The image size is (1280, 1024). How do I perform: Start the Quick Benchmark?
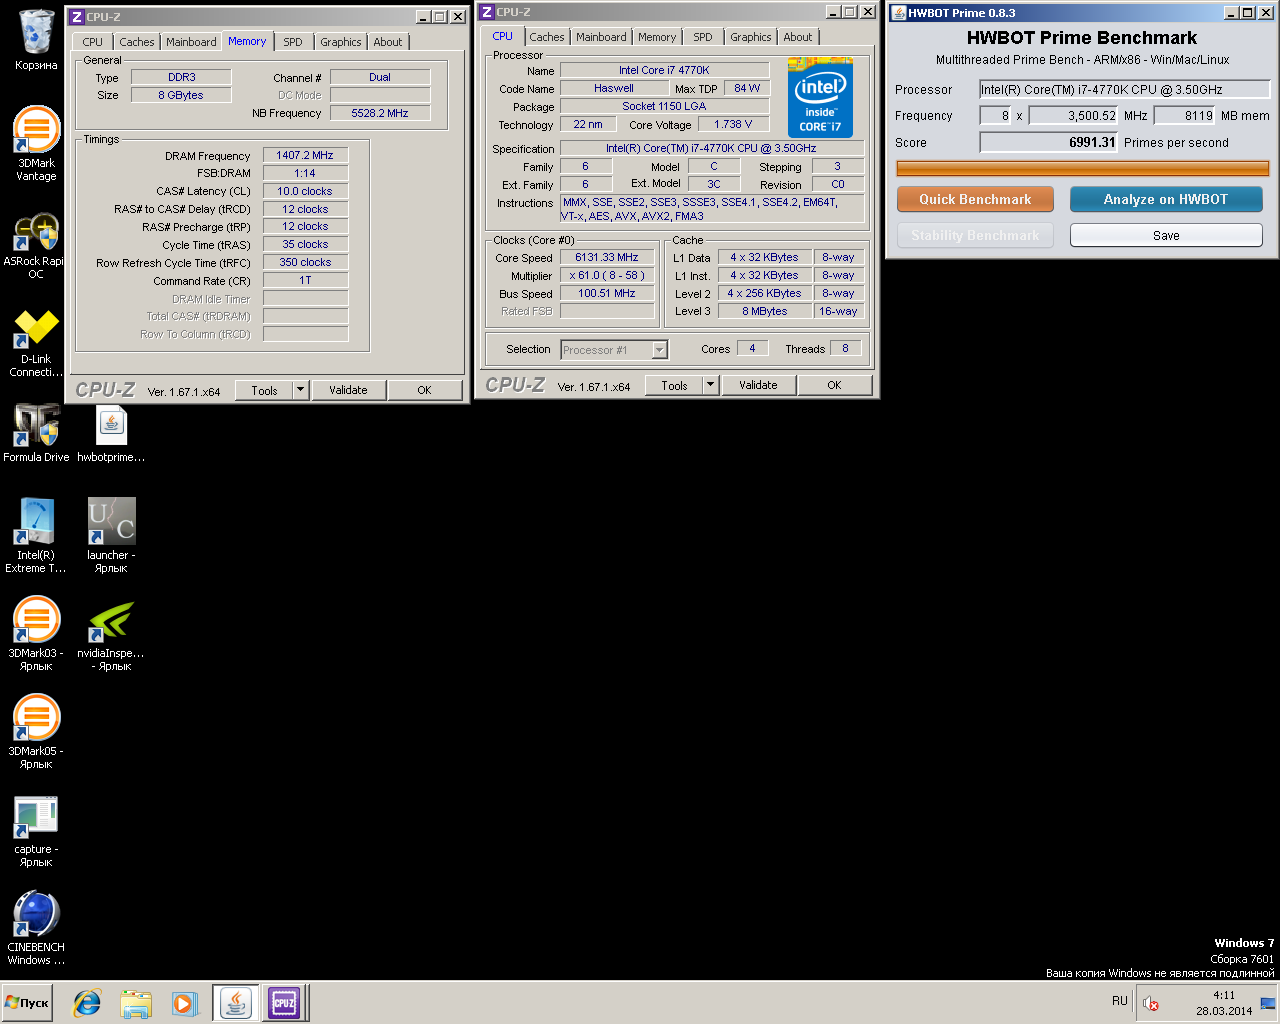point(975,199)
